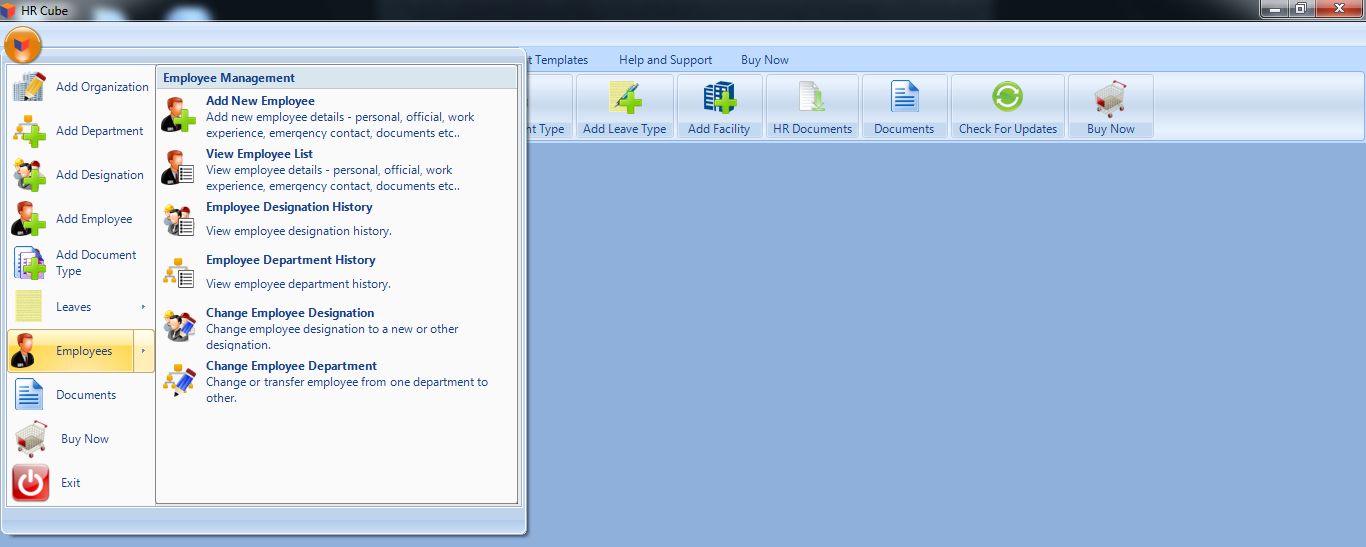Click the Add New Employee icon in submenu
The height and width of the screenshot is (547, 1366).
coord(179,115)
